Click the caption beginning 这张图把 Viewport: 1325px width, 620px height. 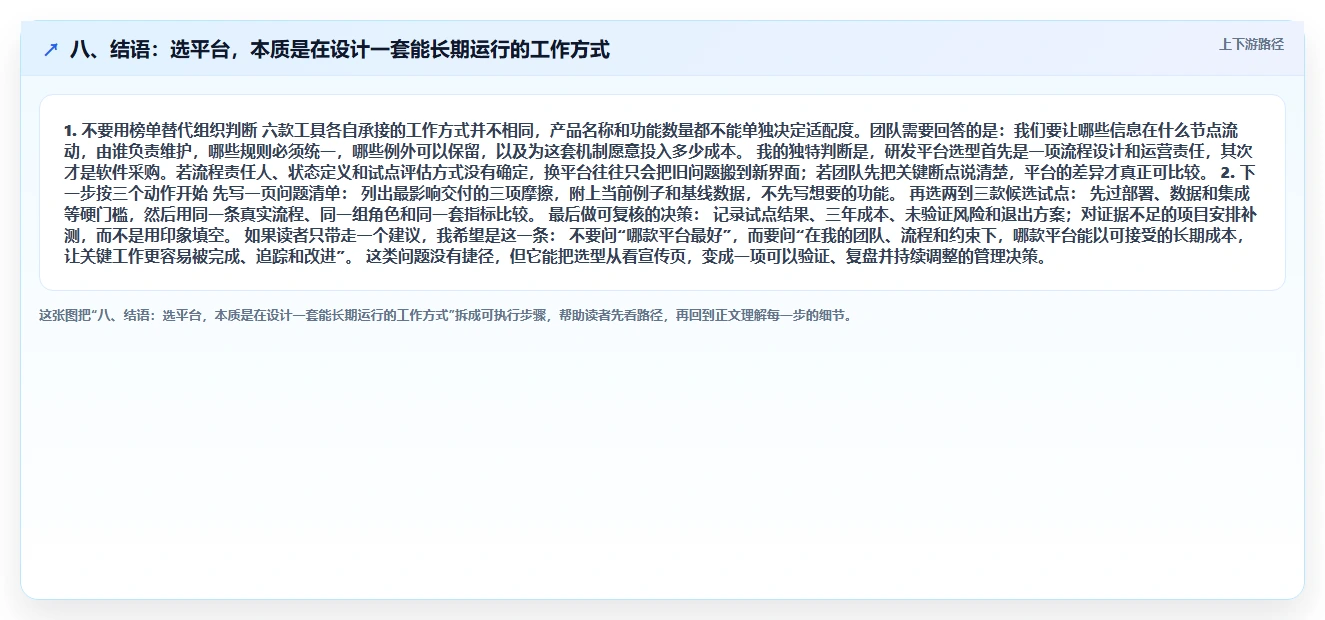pos(446,316)
